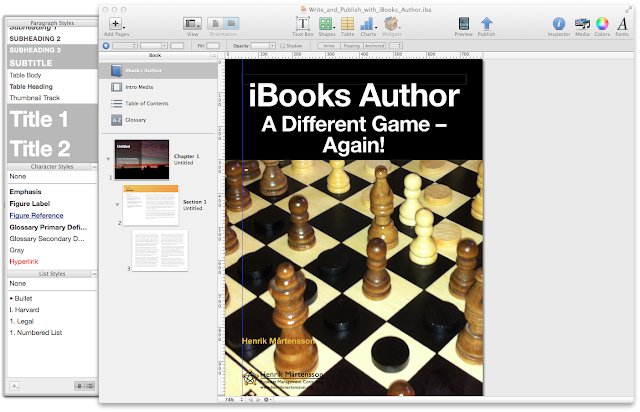640x412 pixels.
Task: Click the Fill color well
Action: (x=213, y=46)
